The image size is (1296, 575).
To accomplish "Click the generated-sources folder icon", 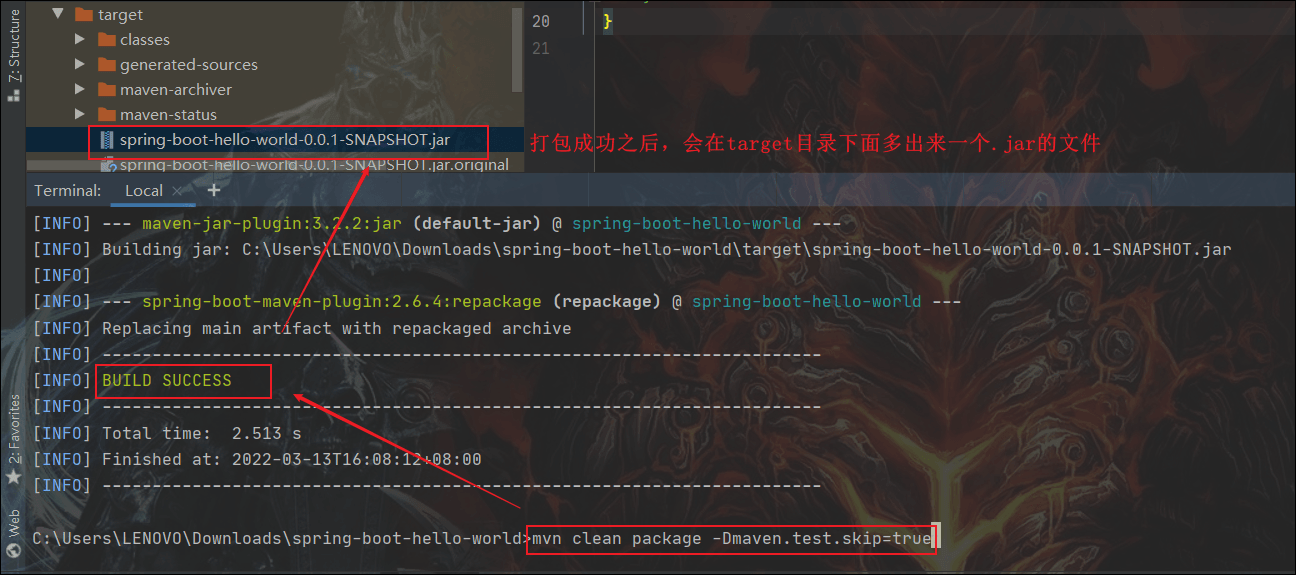I will tap(106, 64).
